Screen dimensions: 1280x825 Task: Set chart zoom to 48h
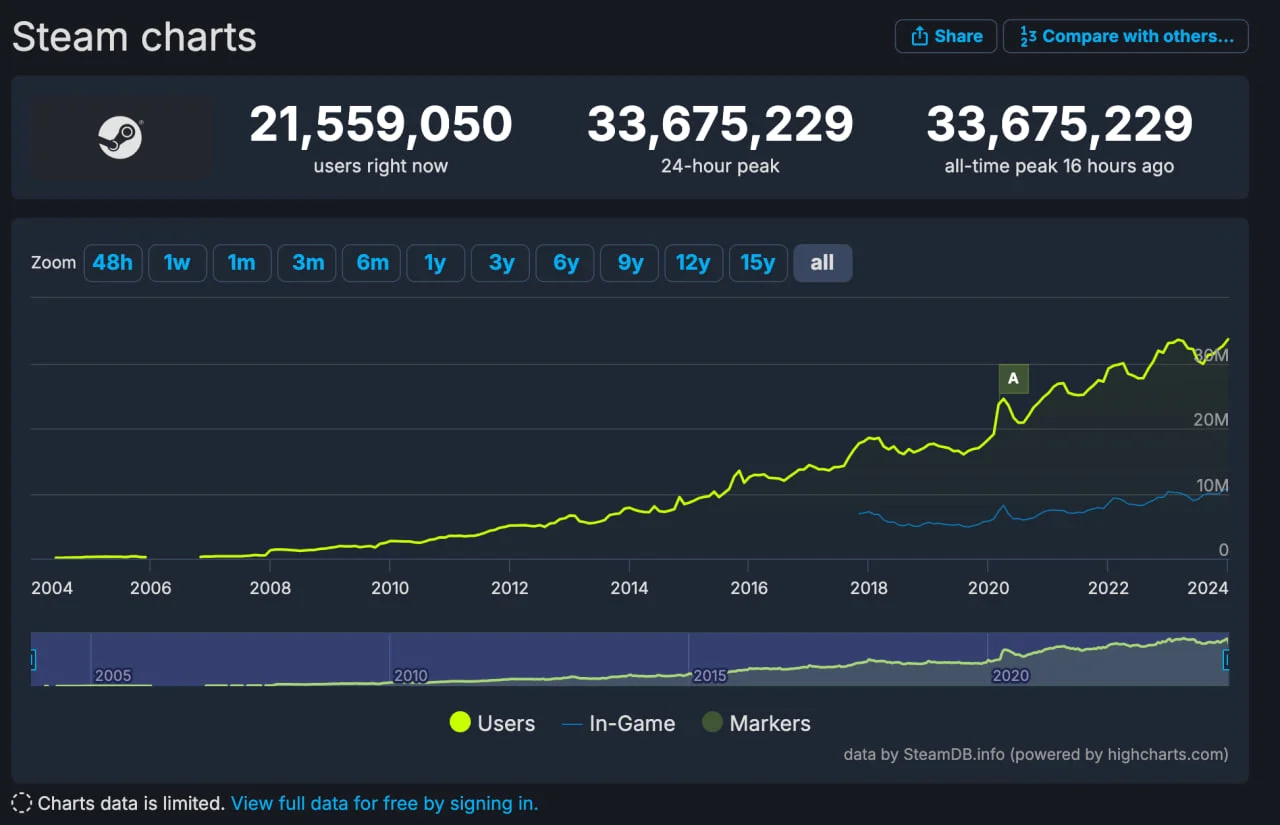click(x=113, y=263)
